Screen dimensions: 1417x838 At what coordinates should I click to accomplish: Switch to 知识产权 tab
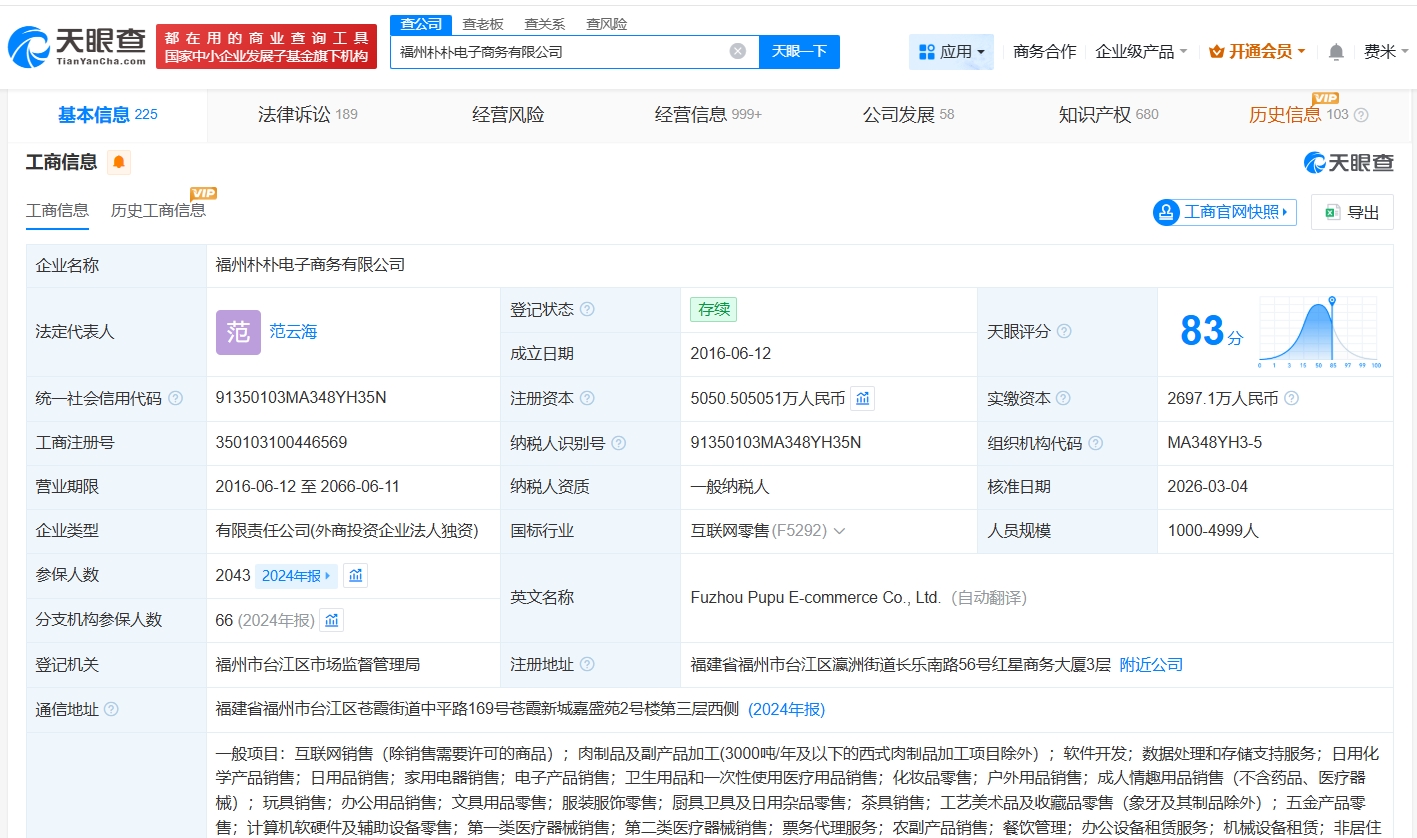[1108, 115]
